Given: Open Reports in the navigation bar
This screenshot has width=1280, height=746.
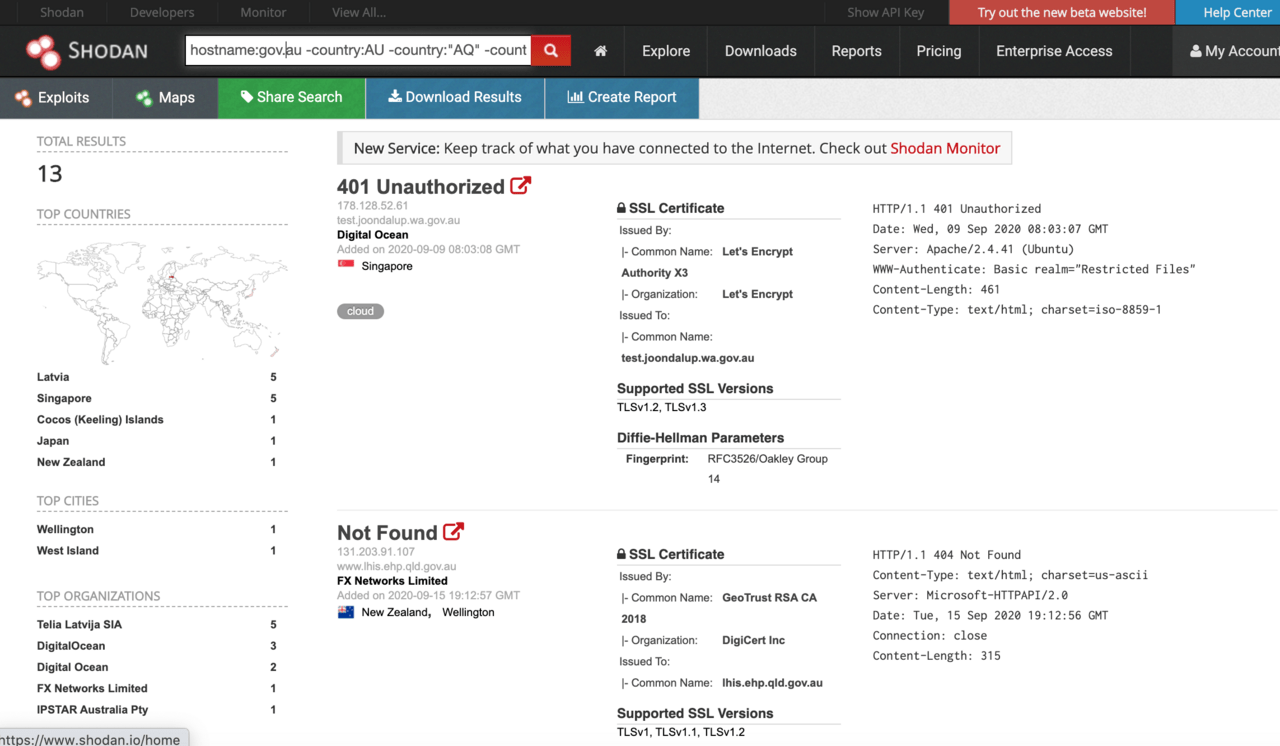Looking at the screenshot, I should pyautogui.click(x=857, y=51).
